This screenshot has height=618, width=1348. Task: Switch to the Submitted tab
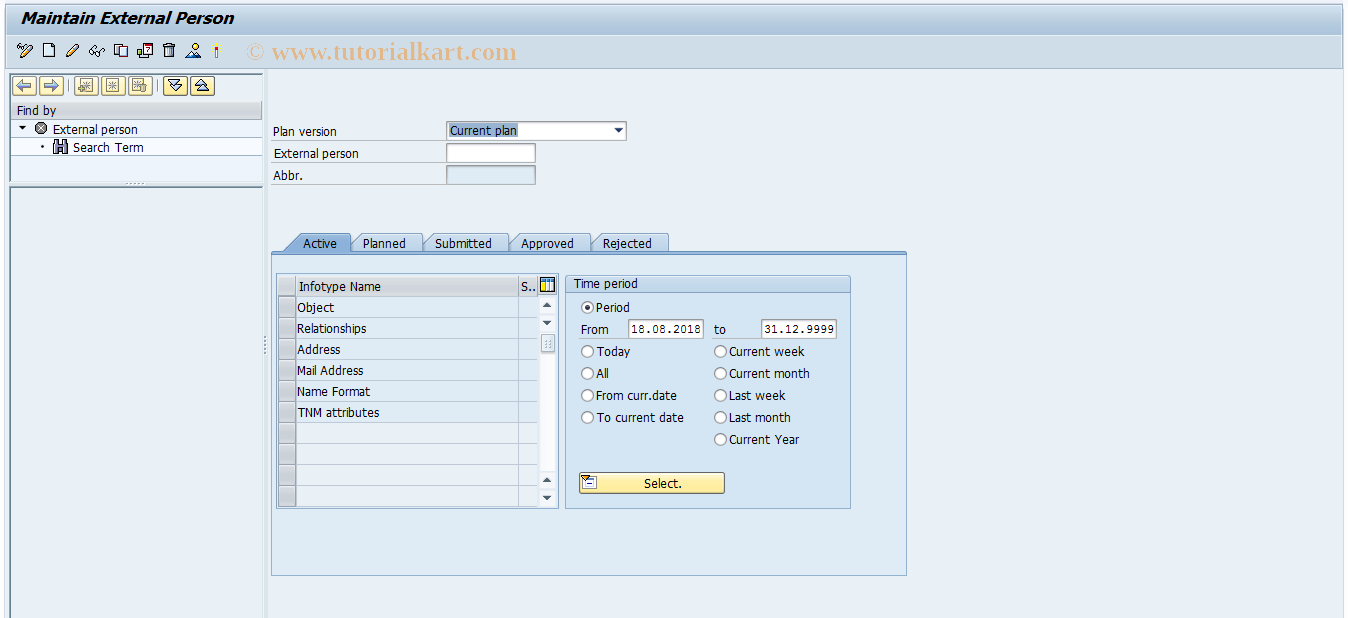[x=463, y=243]
